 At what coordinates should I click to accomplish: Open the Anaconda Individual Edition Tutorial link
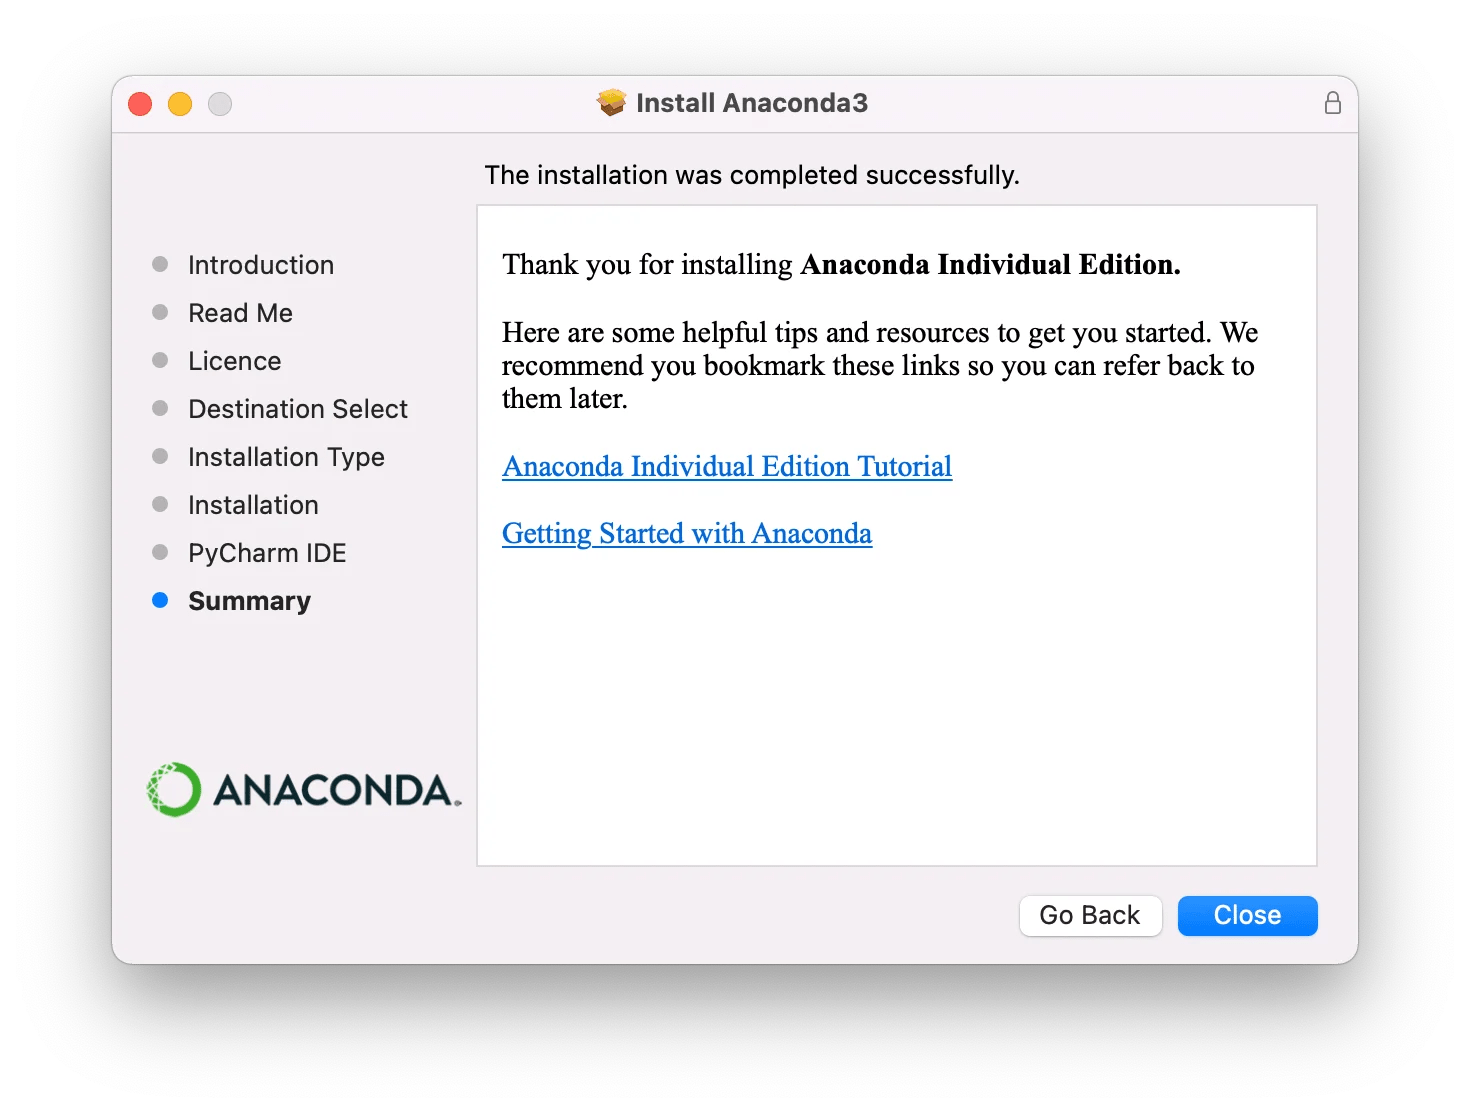coord(727,466)
